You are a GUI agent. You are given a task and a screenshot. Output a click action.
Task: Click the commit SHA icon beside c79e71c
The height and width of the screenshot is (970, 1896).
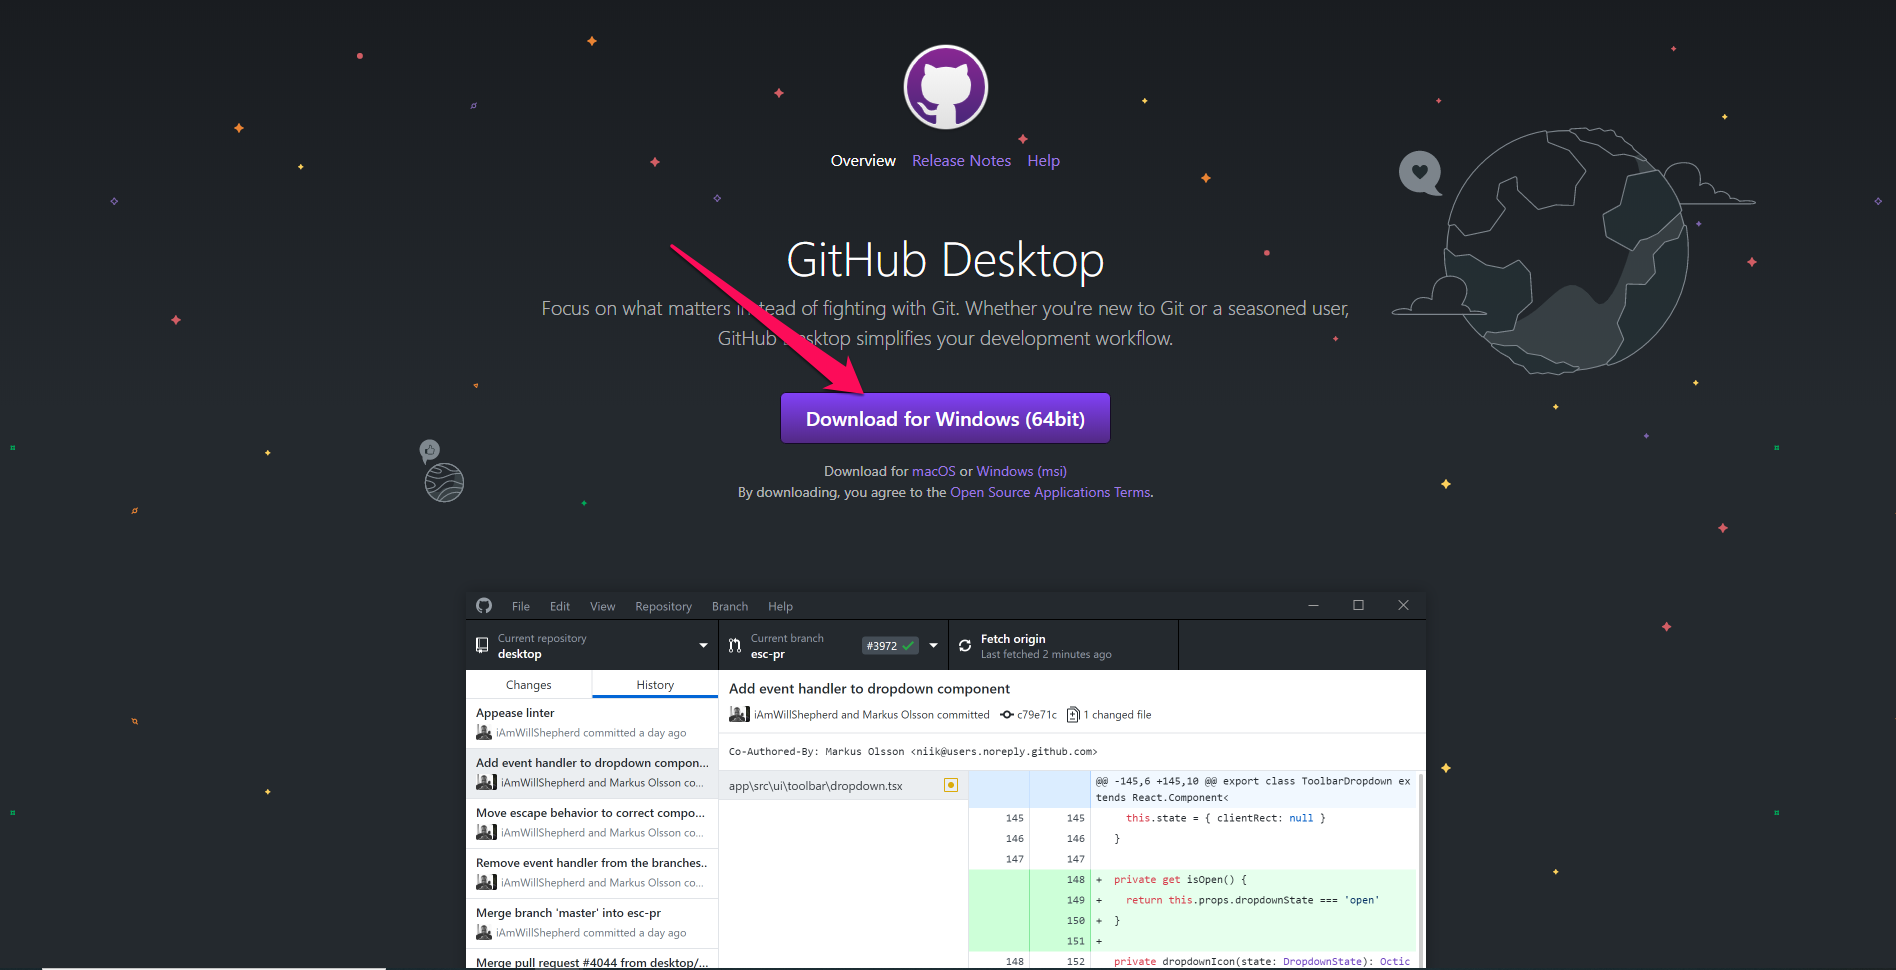point(1007,715)
